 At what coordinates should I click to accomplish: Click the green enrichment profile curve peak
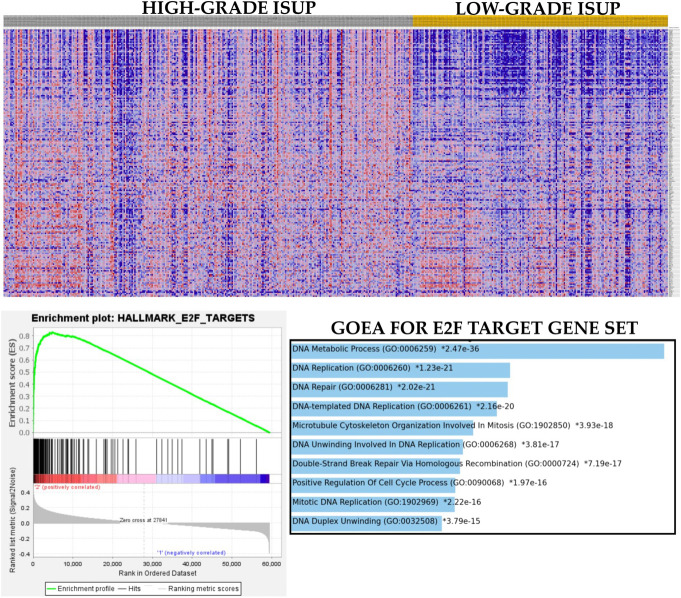pyautogui.click(x=51, y=333)
